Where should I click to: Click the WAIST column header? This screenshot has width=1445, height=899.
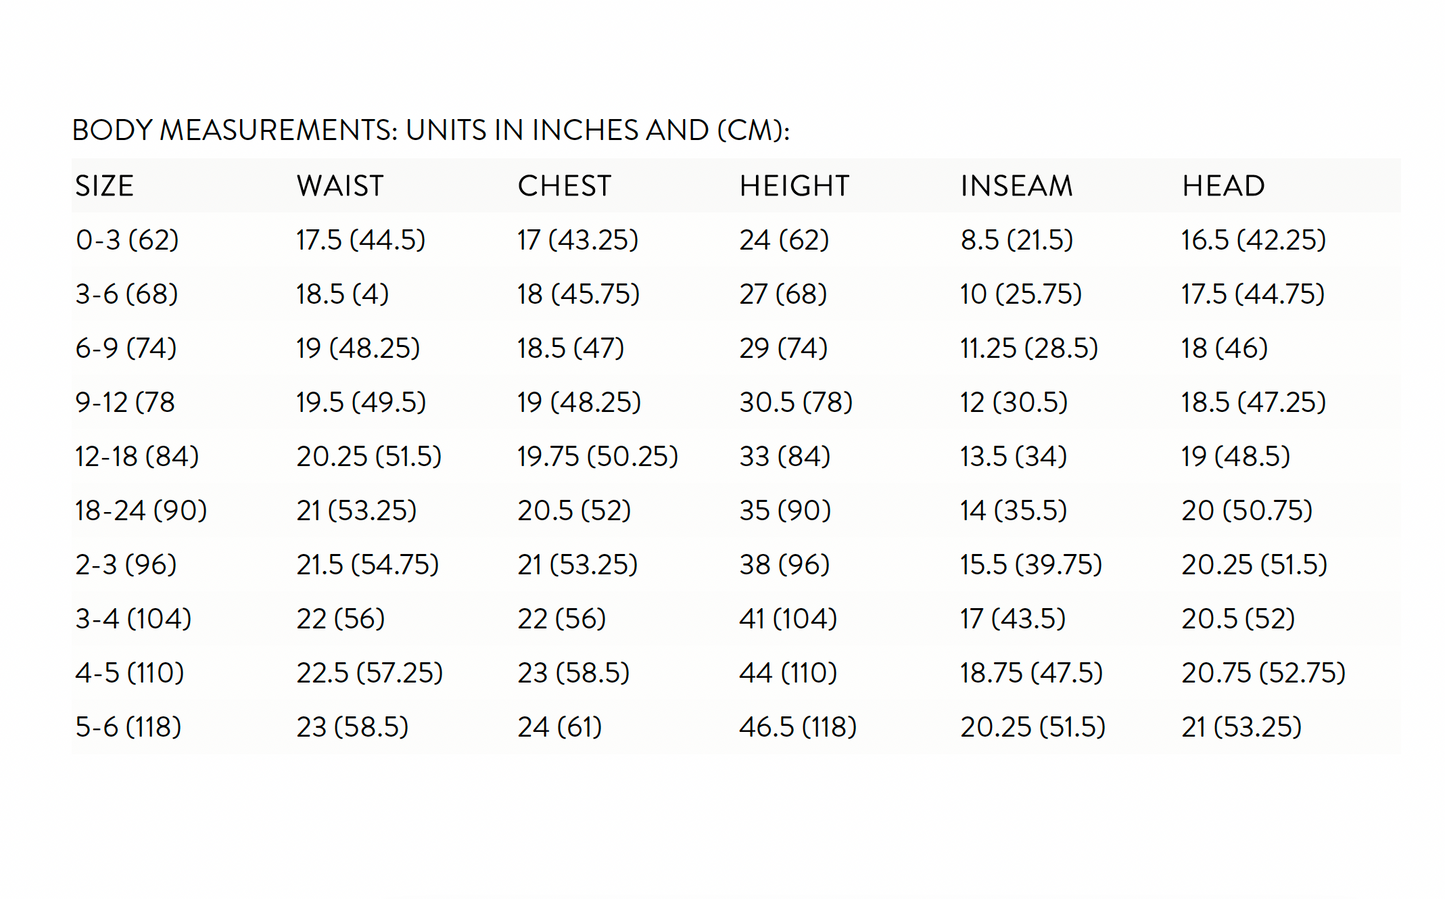pos(340,186)
